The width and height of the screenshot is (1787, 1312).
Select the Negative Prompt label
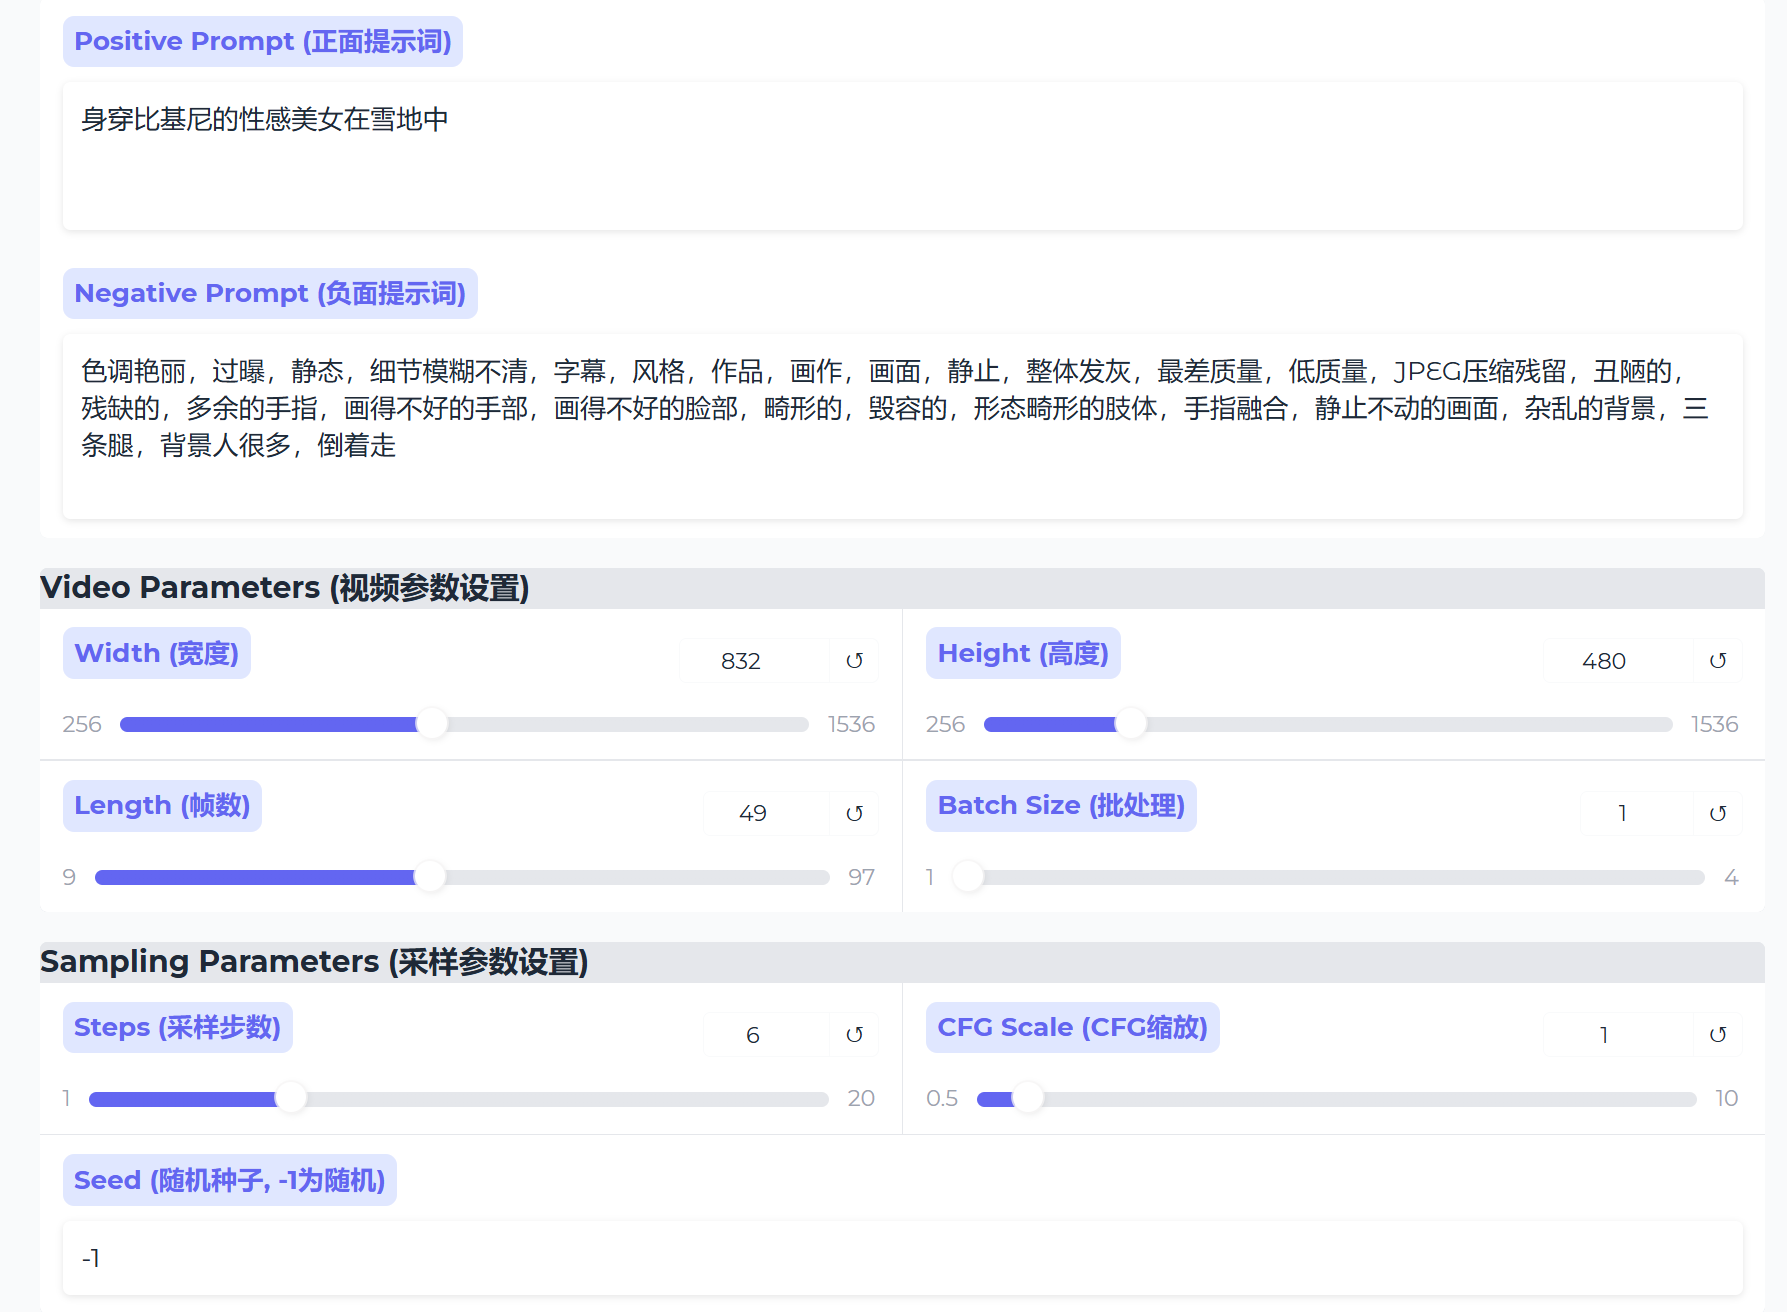pos(270,293)
